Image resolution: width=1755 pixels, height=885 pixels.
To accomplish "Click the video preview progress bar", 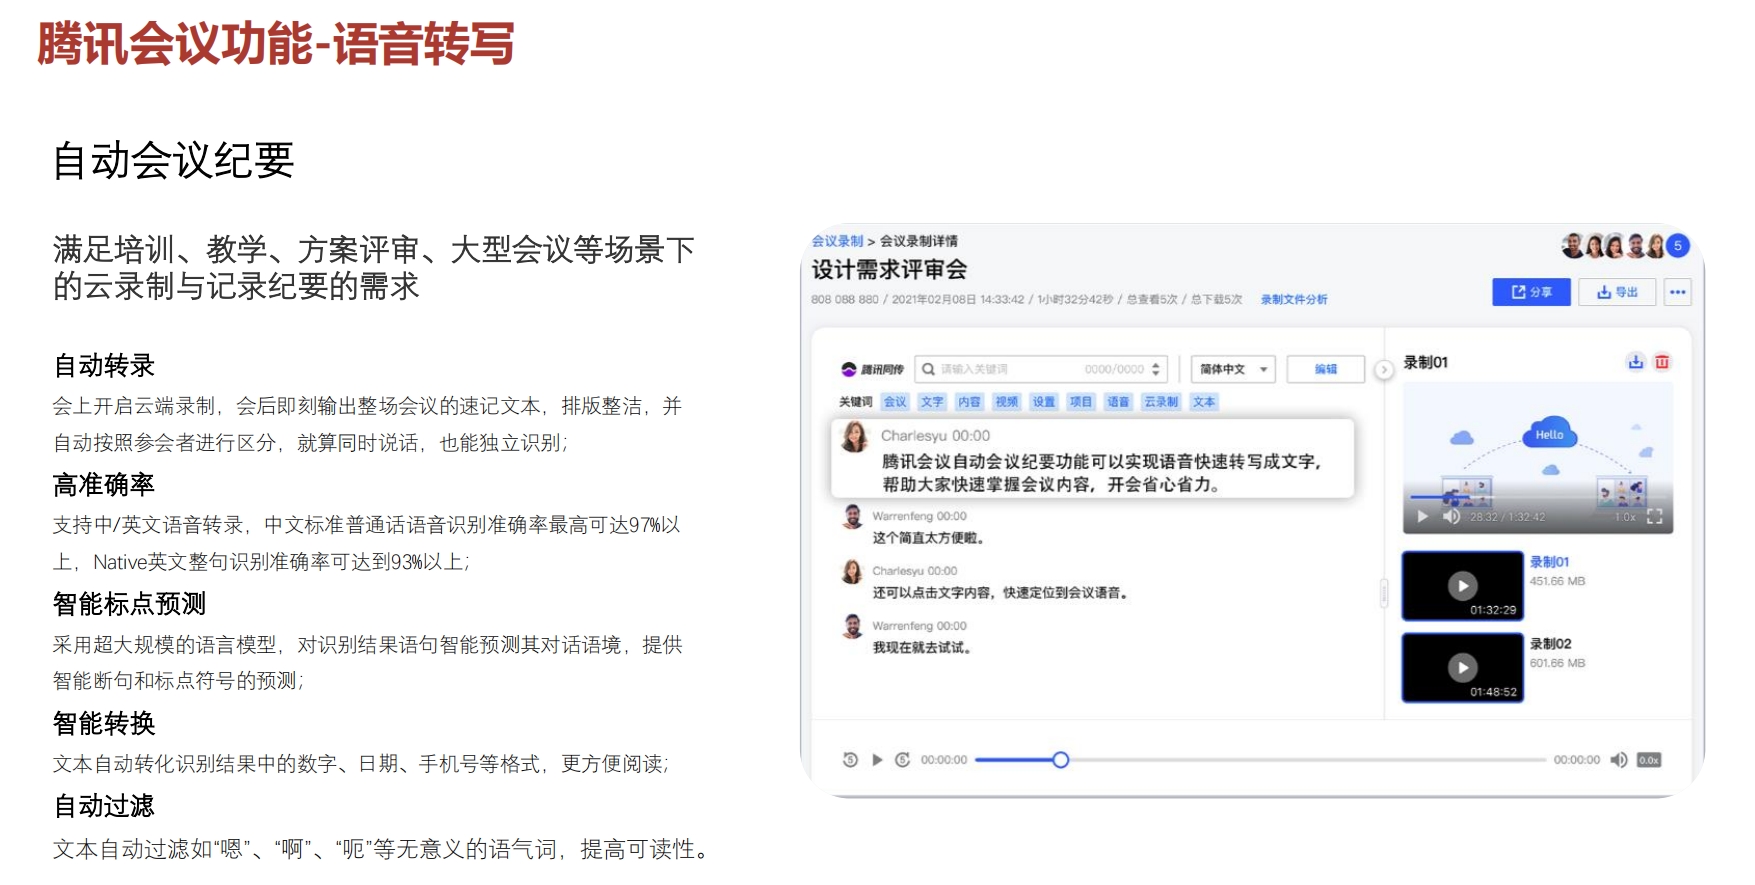I will coord(1538,497).
